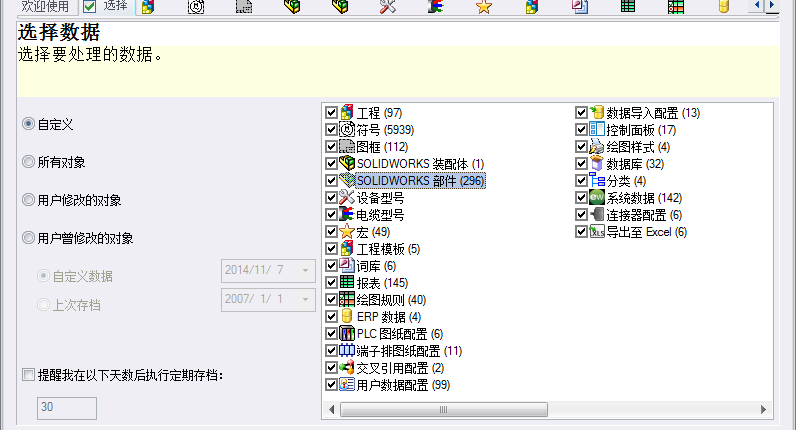This screenshot has width=796, height=430.
Task: Click the PLC 图纸配置 icon
Action: coord(347,334)
